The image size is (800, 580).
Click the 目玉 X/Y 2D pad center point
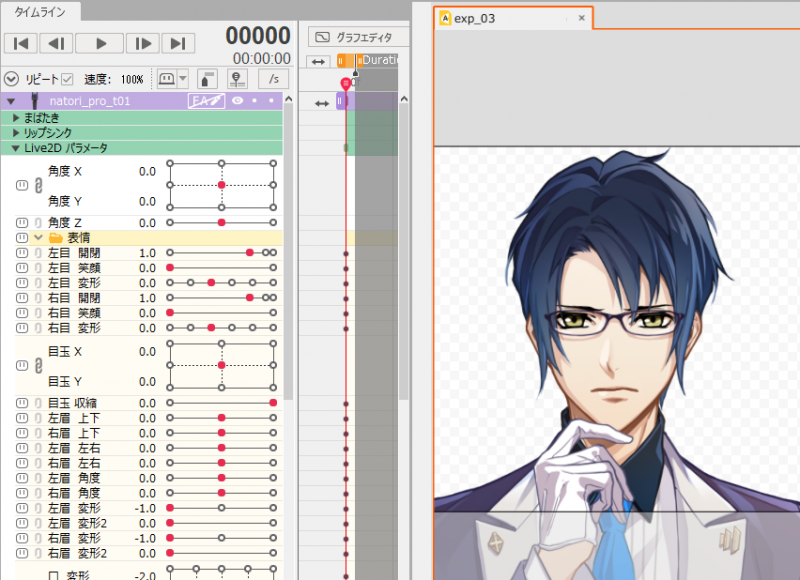(x=221, y=365)
